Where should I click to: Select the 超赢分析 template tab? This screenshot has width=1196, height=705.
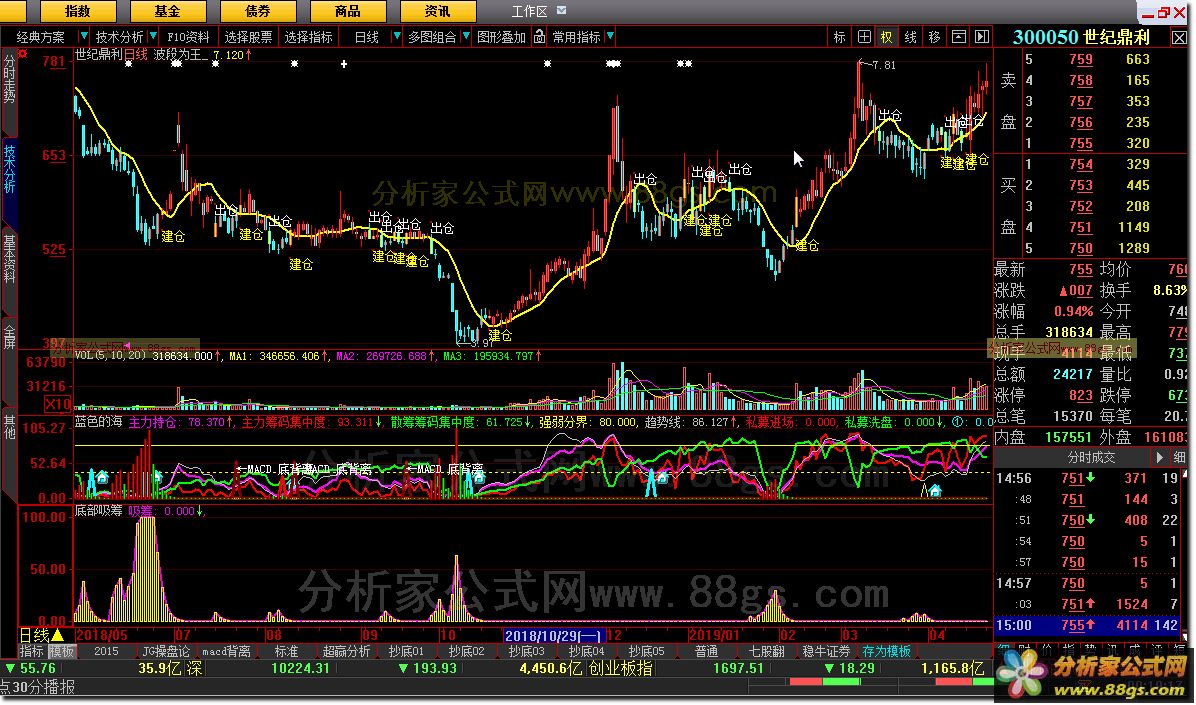tap(346, 652)
